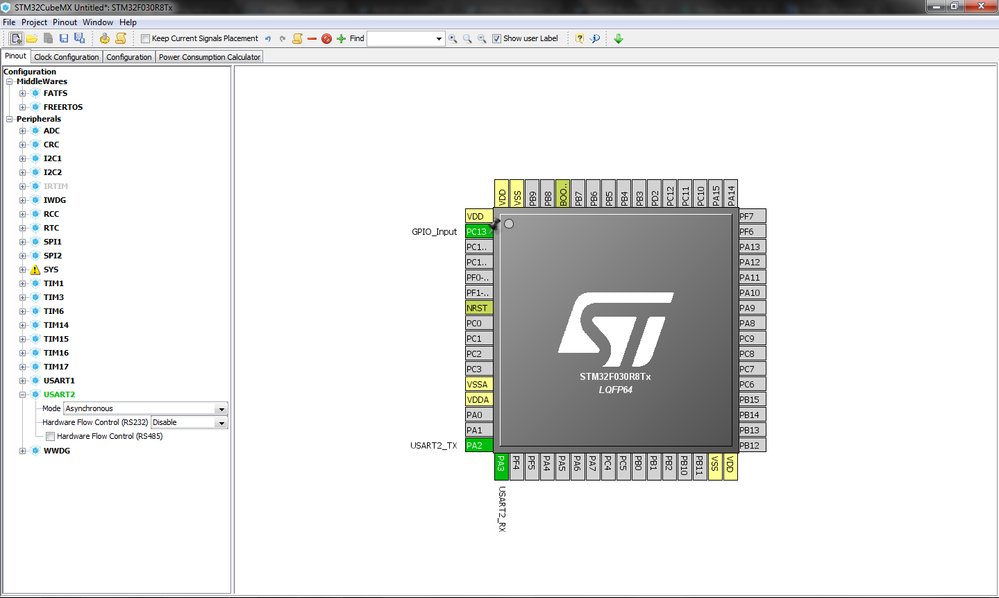The image size is (999, 598).
Task: Select the Pinout tab
Action: [x=15, y=56]
